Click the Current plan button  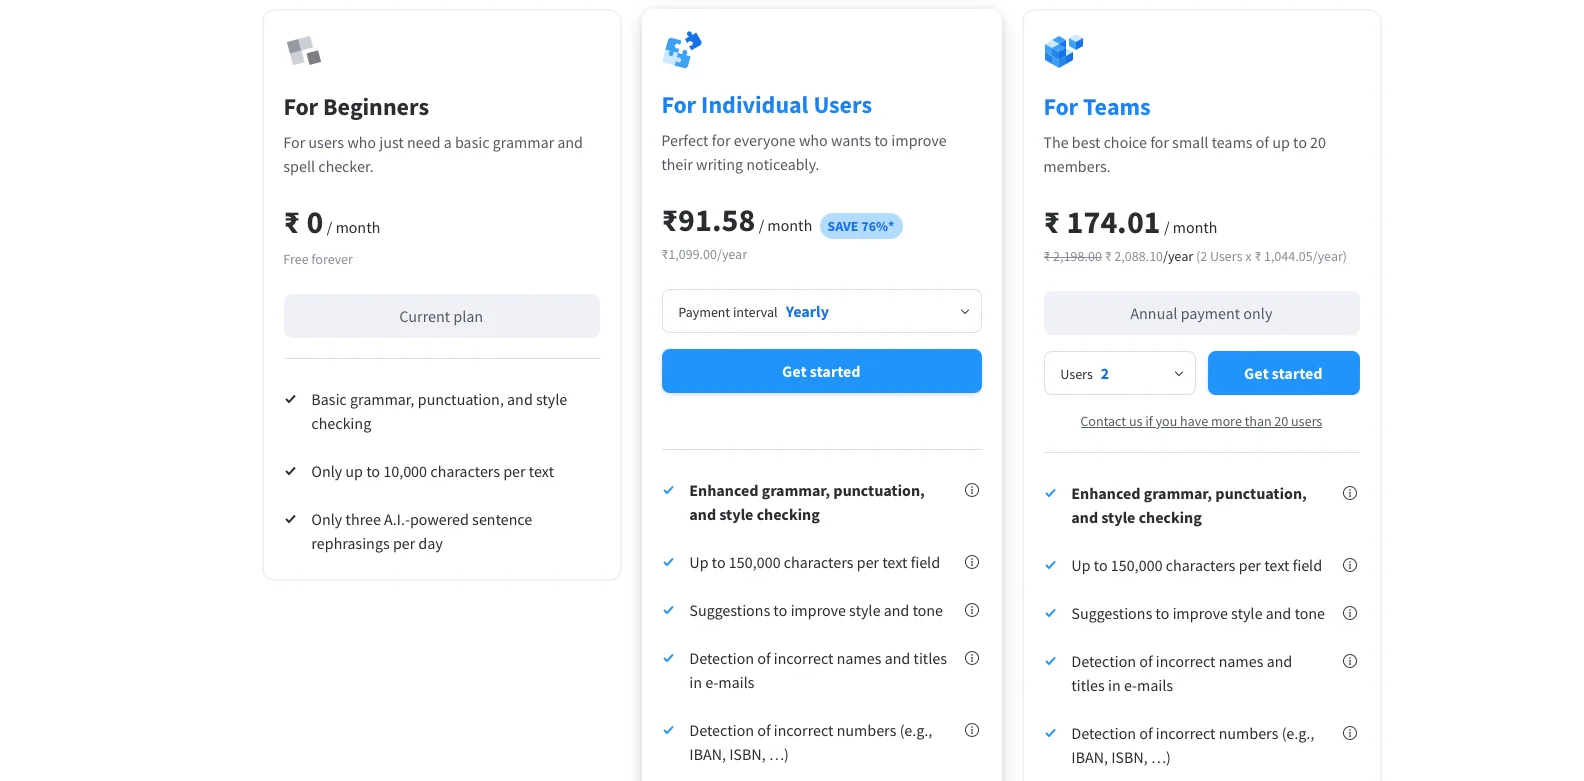(x=441, y=317)
